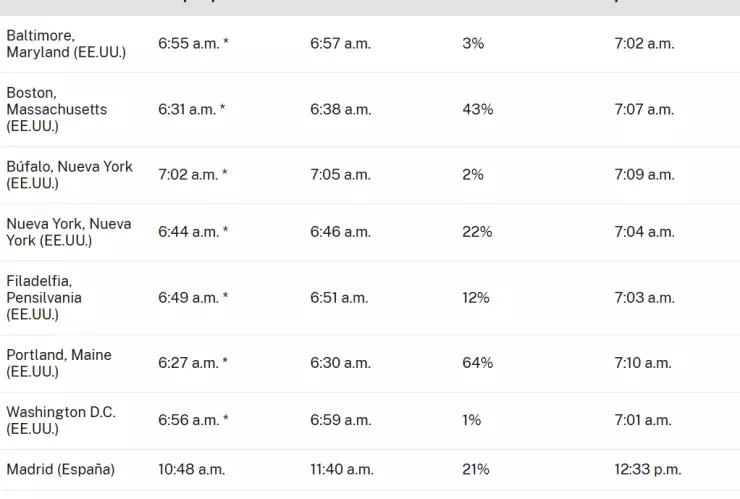Select the Madrid (España) row label
740x499 pixels.
pyautogui.click(x=60, y=469)
